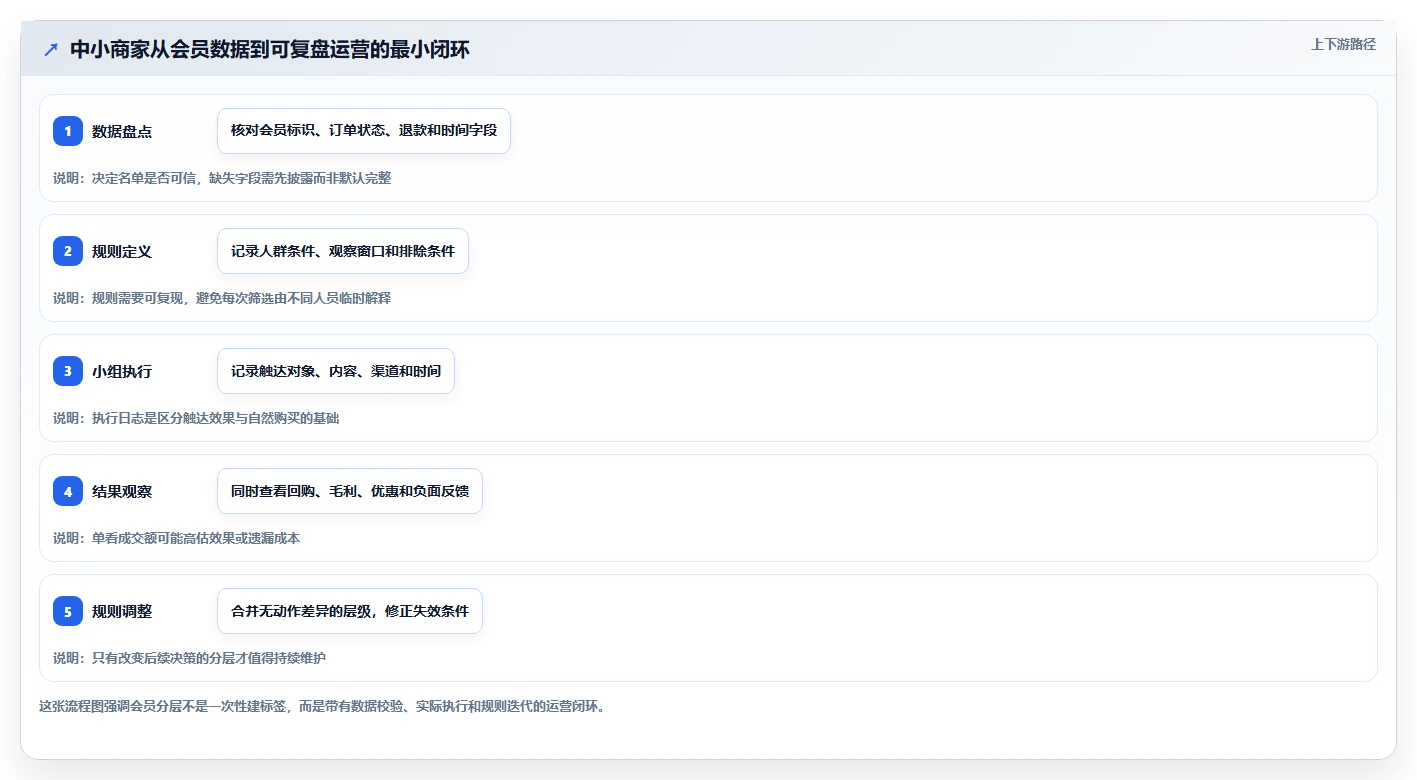Click the arrow icon beside the title

tap(51, 50)
